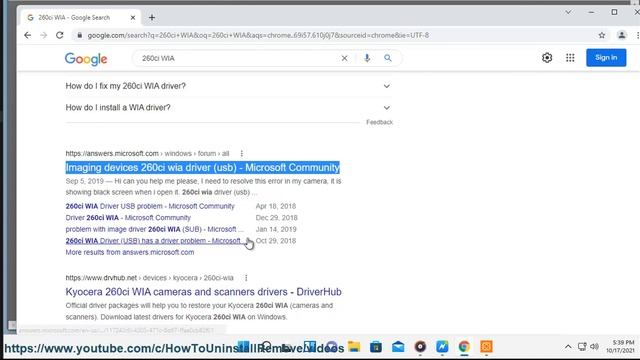
Task: Open the Chrome icon in the taskbar
Action: coord(464,347)
